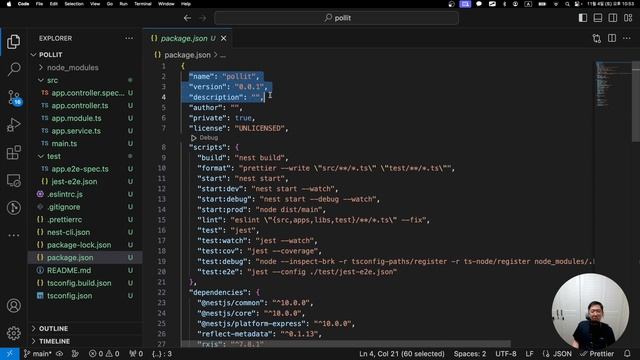Open the Remote Explorer view
640x360 pixels.
coord(13,180)
